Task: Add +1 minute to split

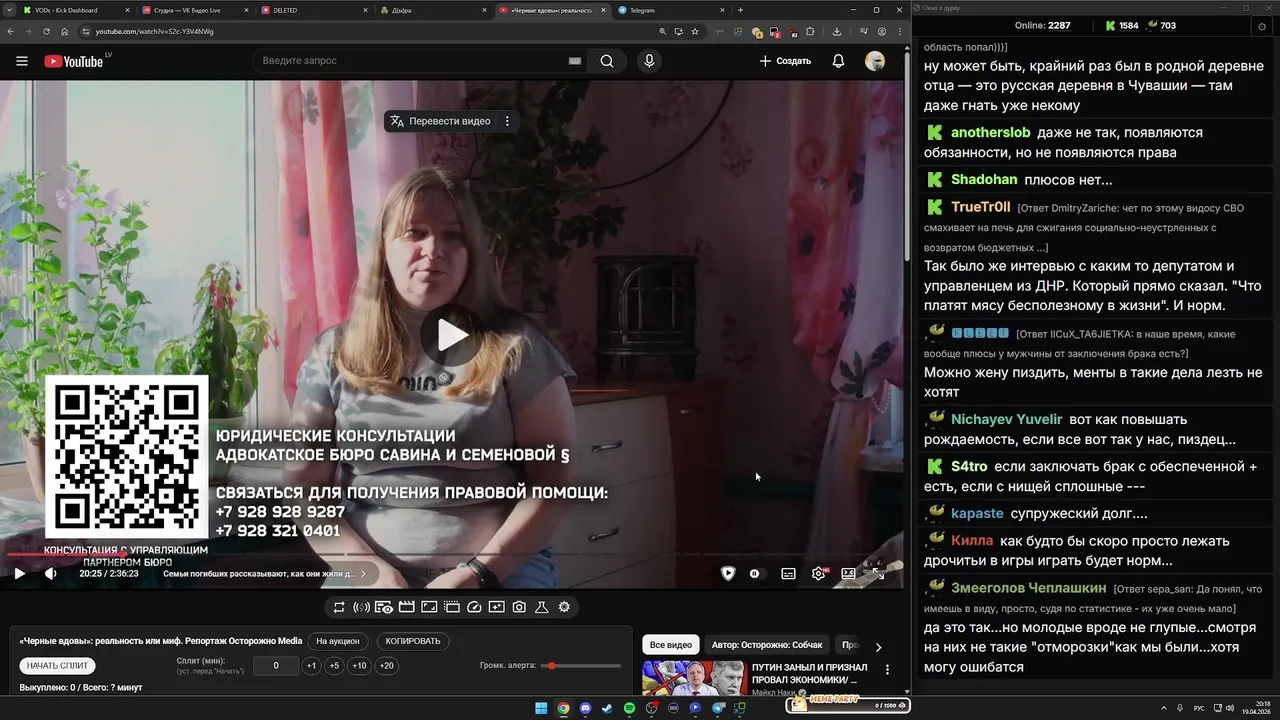Action: tap(311, 666)
